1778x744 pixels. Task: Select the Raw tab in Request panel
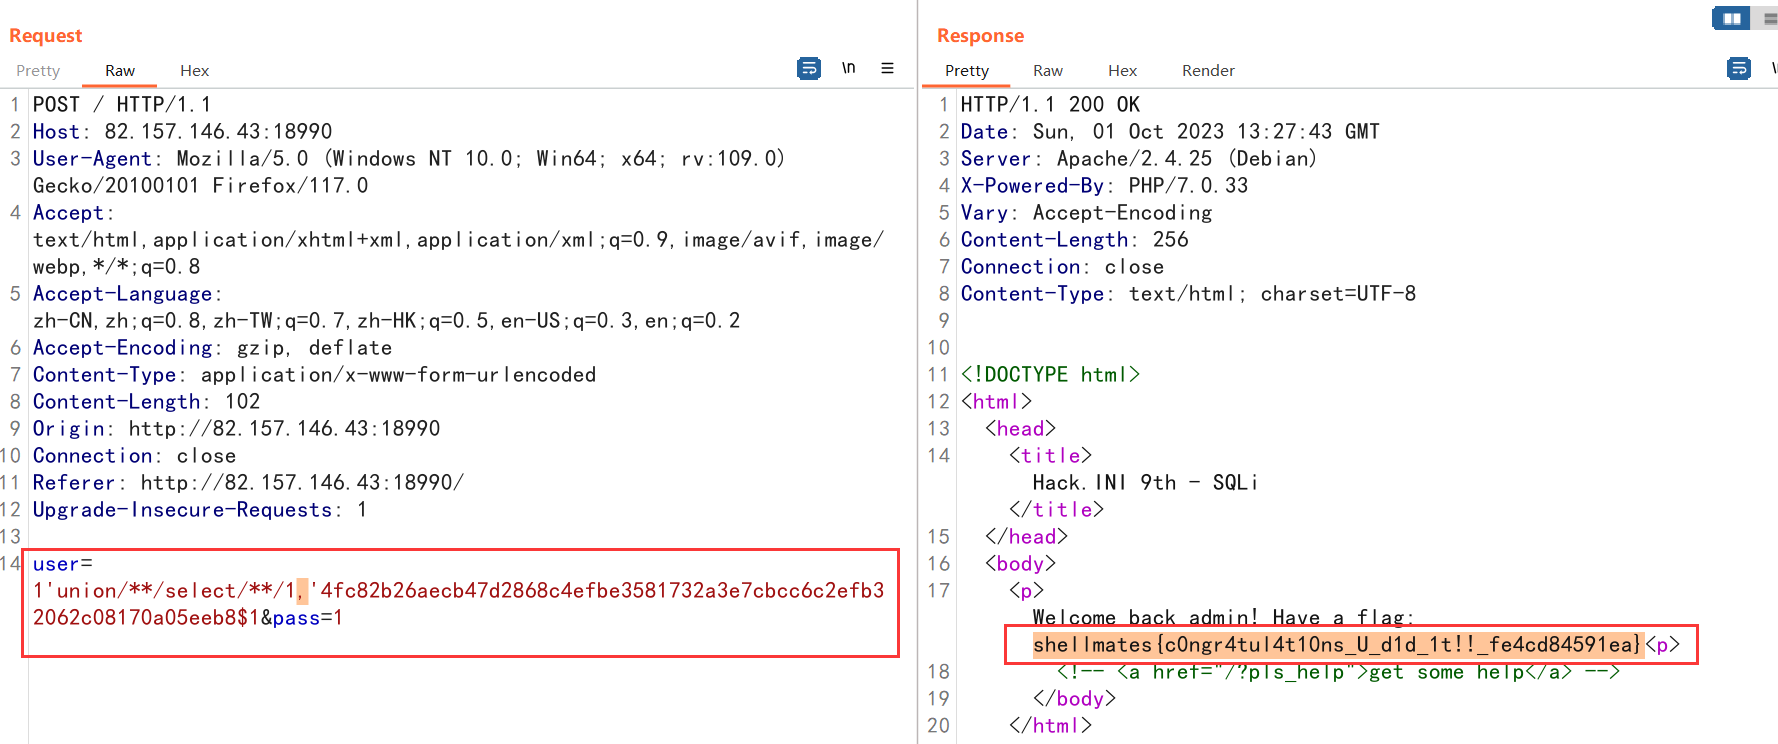pos(120,70)
